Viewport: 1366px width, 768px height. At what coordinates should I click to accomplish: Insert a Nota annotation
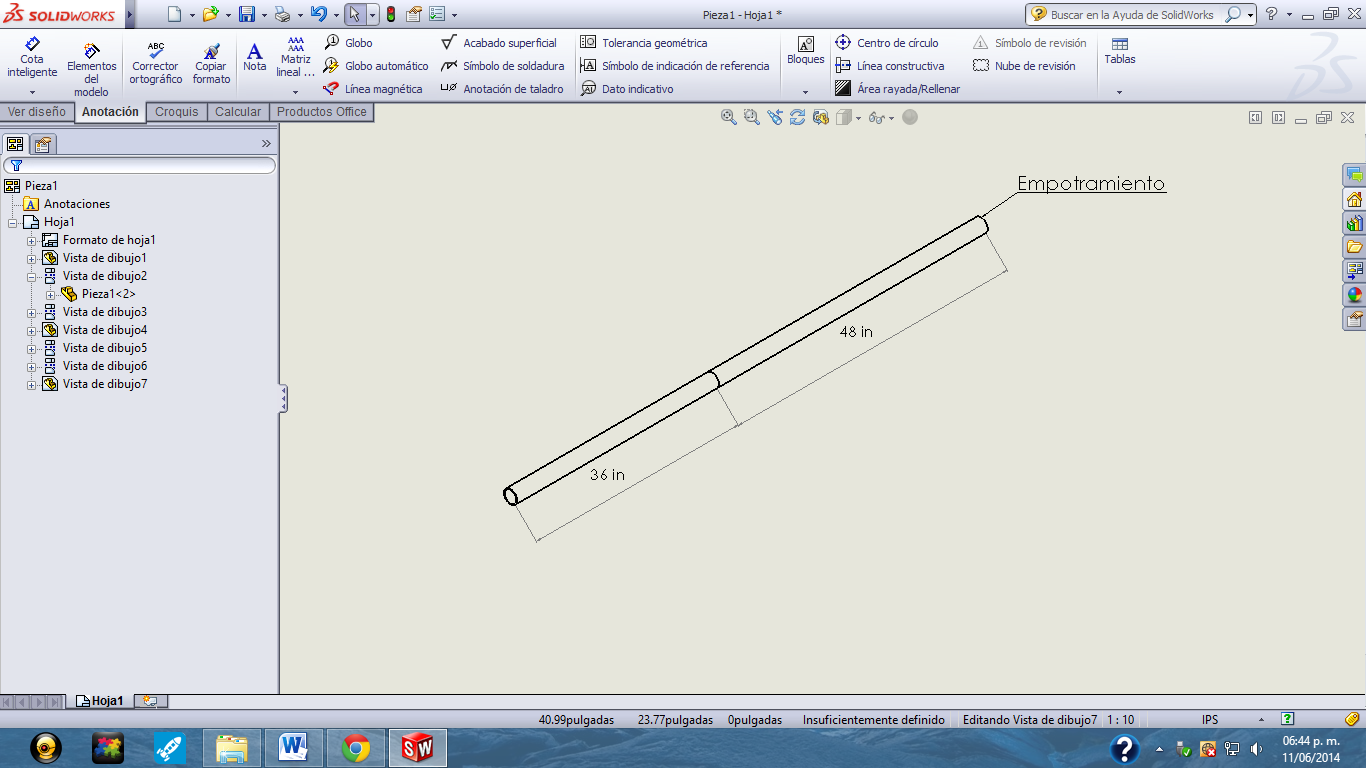pos(255,57)
